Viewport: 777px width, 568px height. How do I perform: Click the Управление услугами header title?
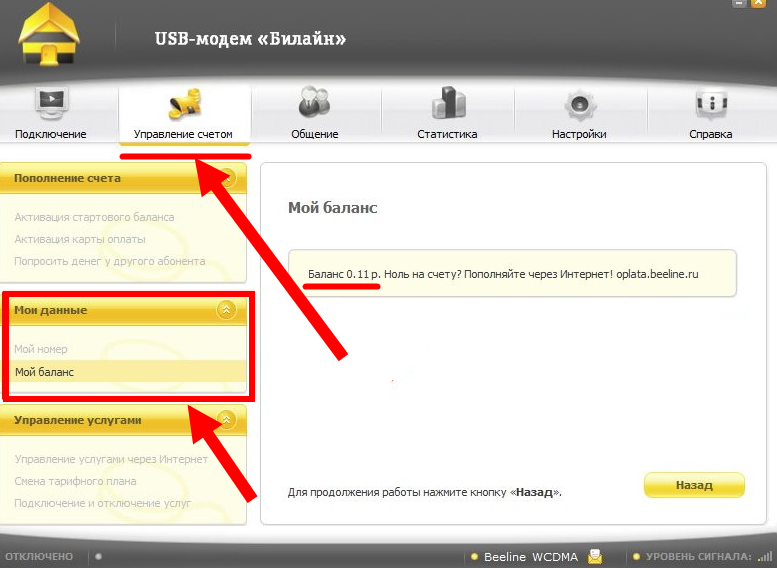click(x=77, y=420)
